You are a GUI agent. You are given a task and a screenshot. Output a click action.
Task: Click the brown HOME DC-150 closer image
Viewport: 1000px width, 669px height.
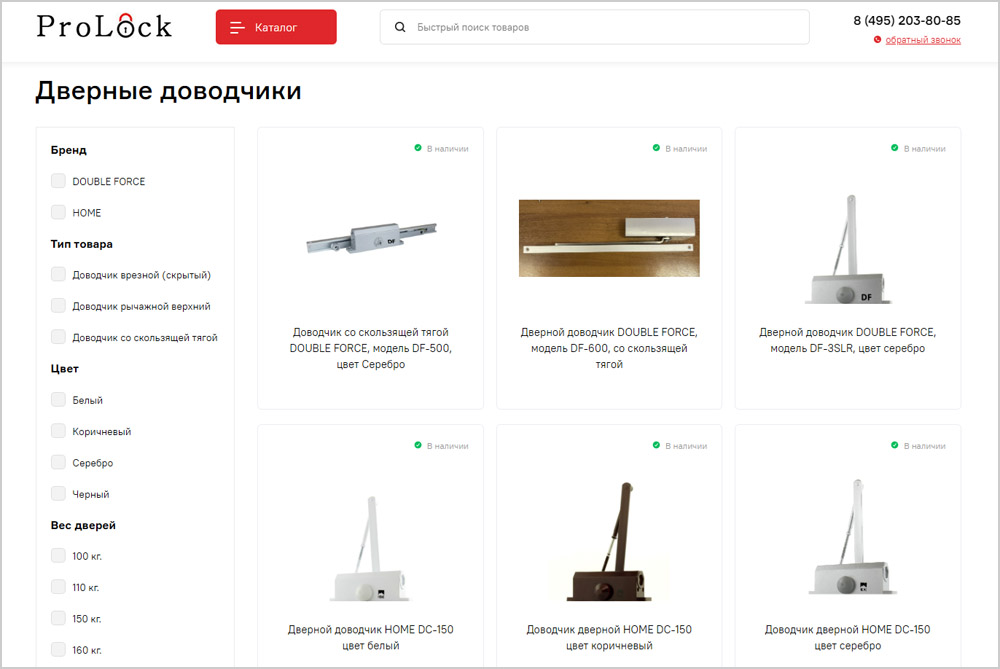[x=609, y=545]
